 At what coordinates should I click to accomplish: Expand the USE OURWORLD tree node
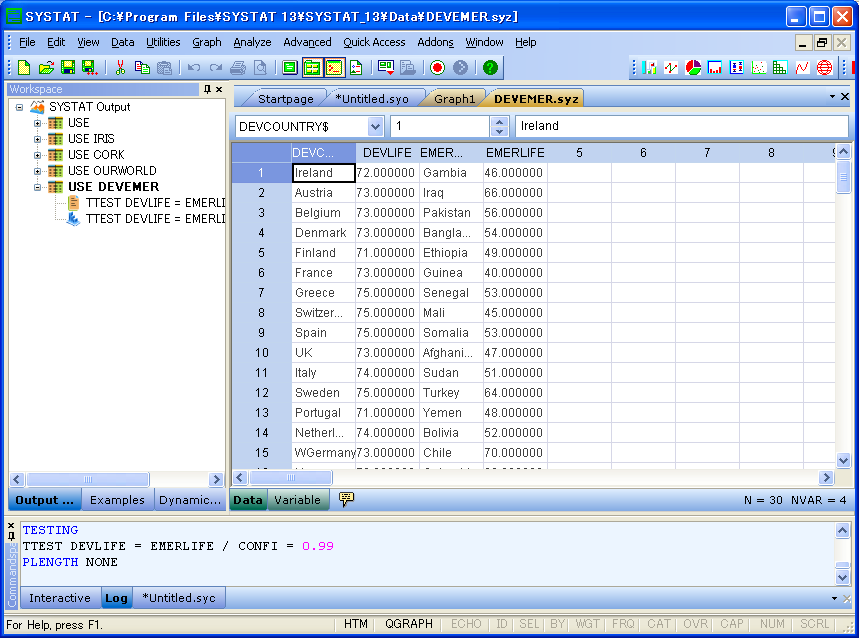coord(37,171)
